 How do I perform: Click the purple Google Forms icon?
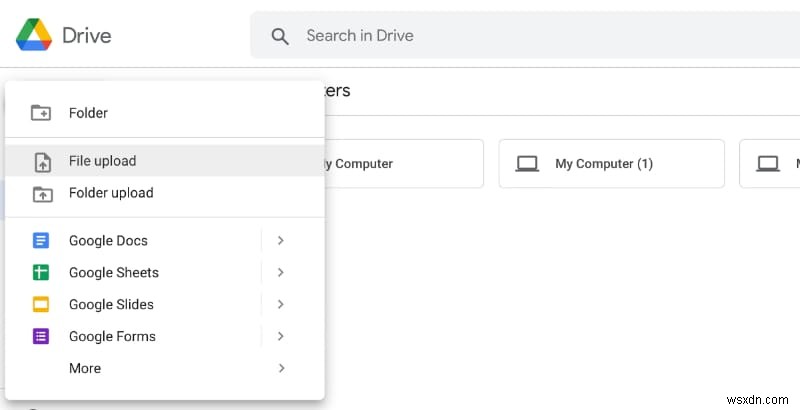pos(41,337)
